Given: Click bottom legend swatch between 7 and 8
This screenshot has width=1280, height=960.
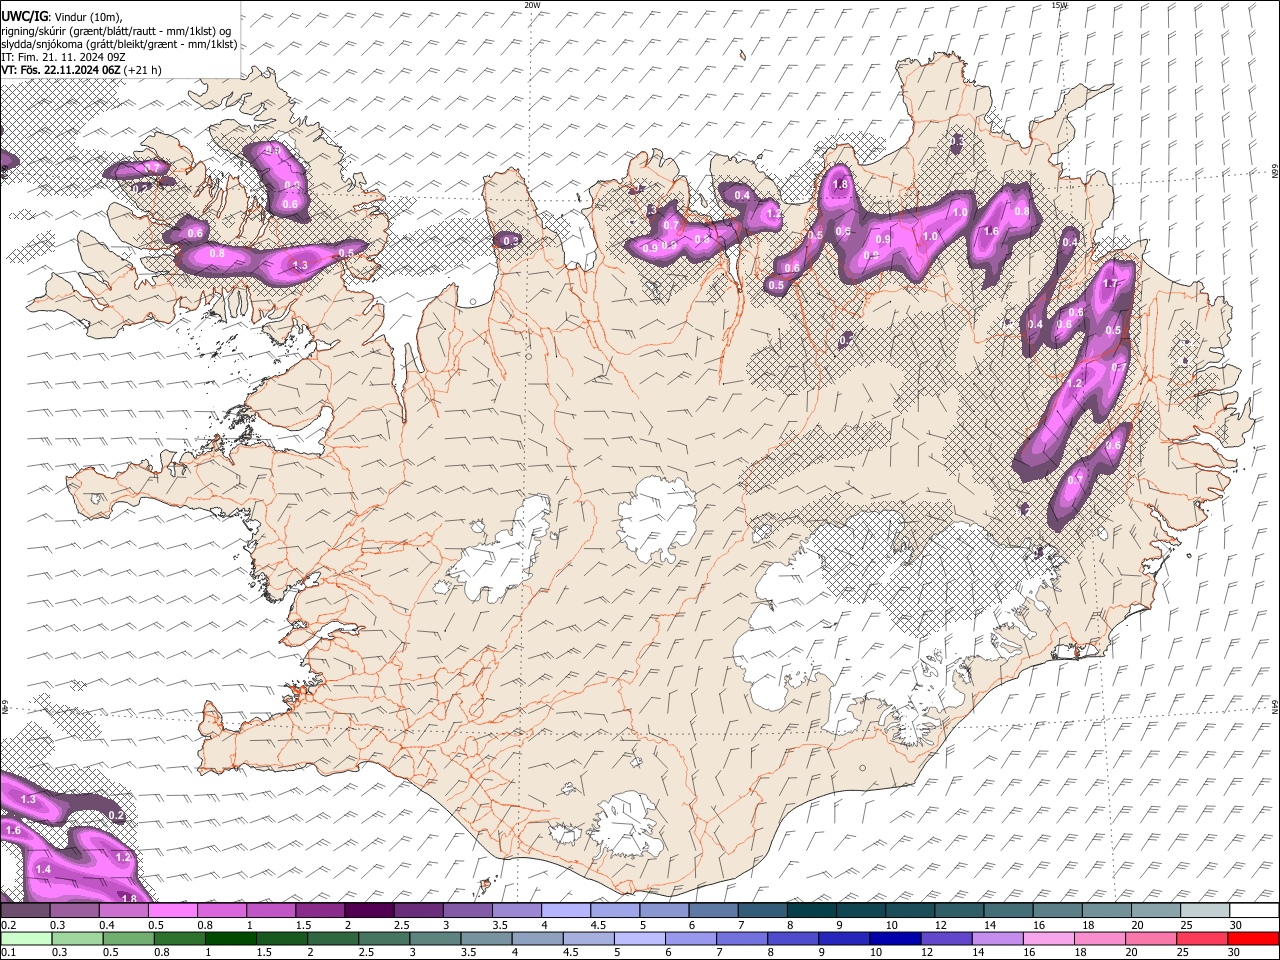Looking at the screenshot, I should pyautogui.click(x=742, y=938).
